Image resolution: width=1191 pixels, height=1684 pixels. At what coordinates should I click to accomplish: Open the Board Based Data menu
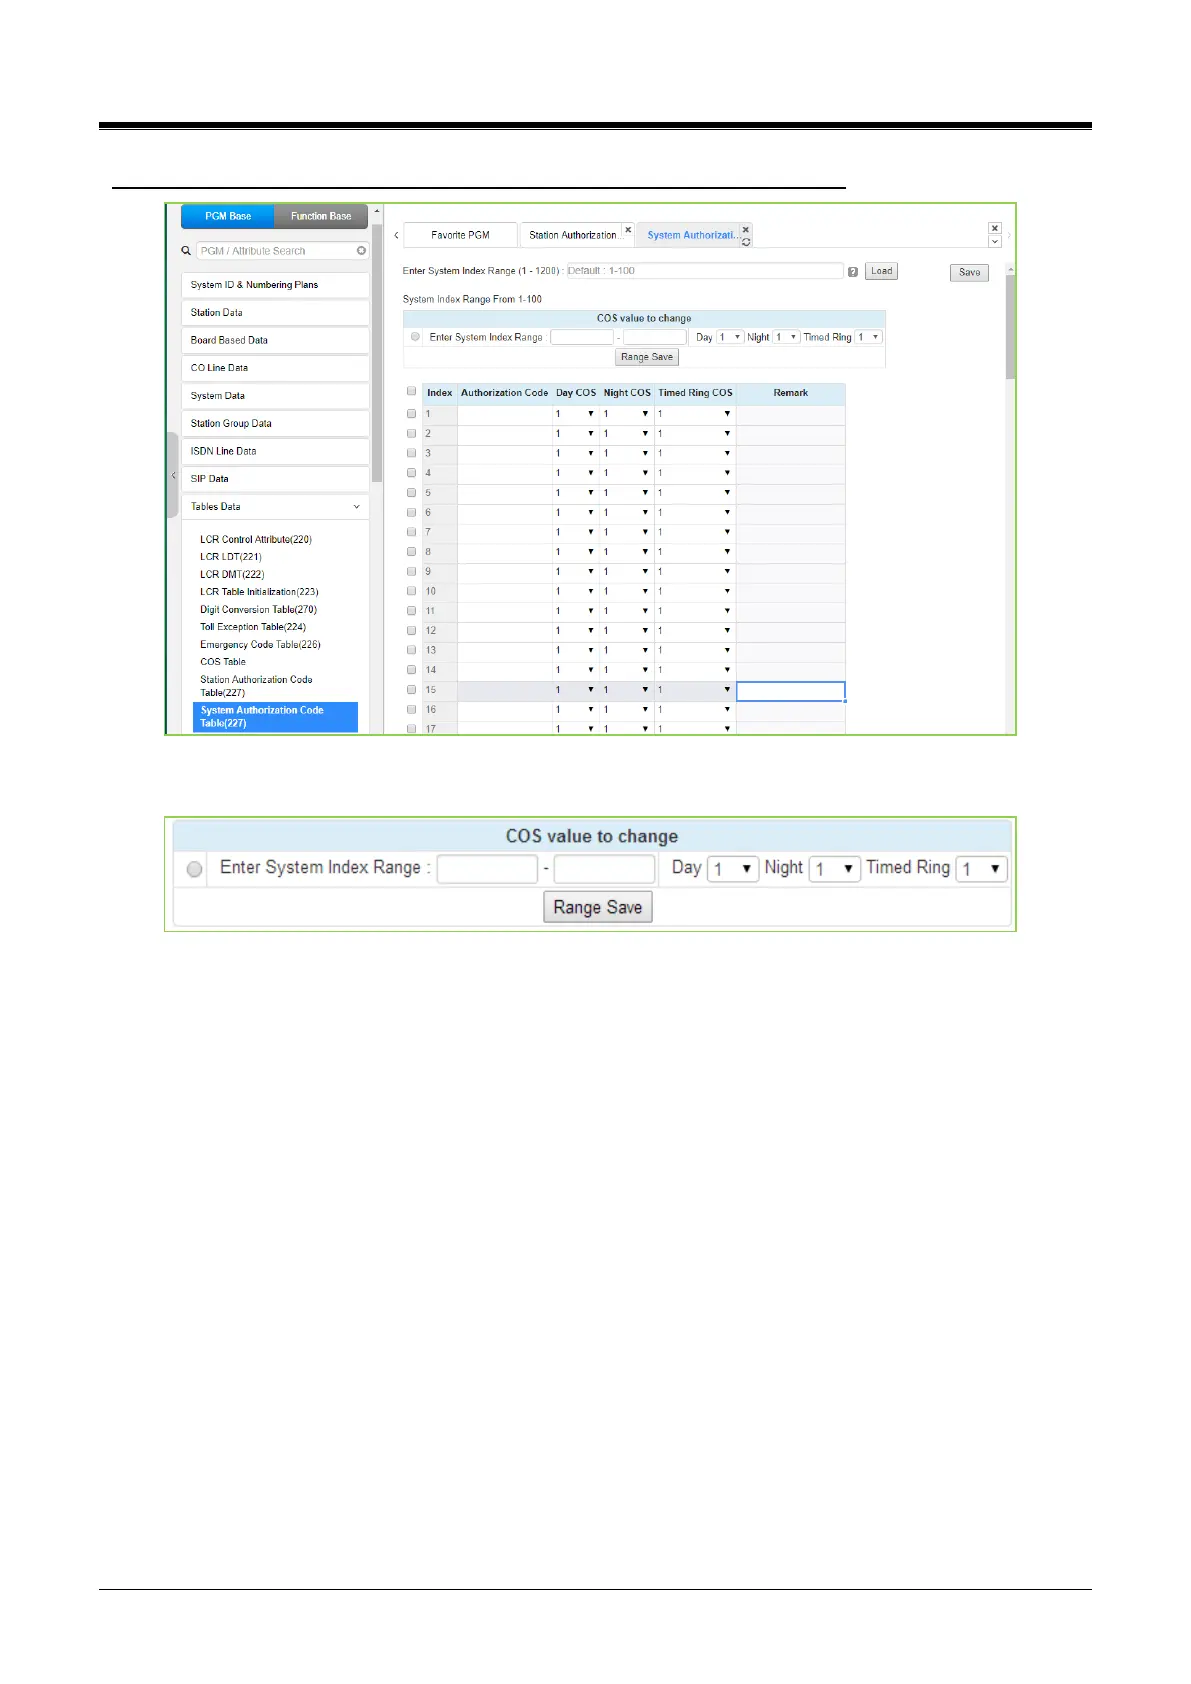click(275, 340)
